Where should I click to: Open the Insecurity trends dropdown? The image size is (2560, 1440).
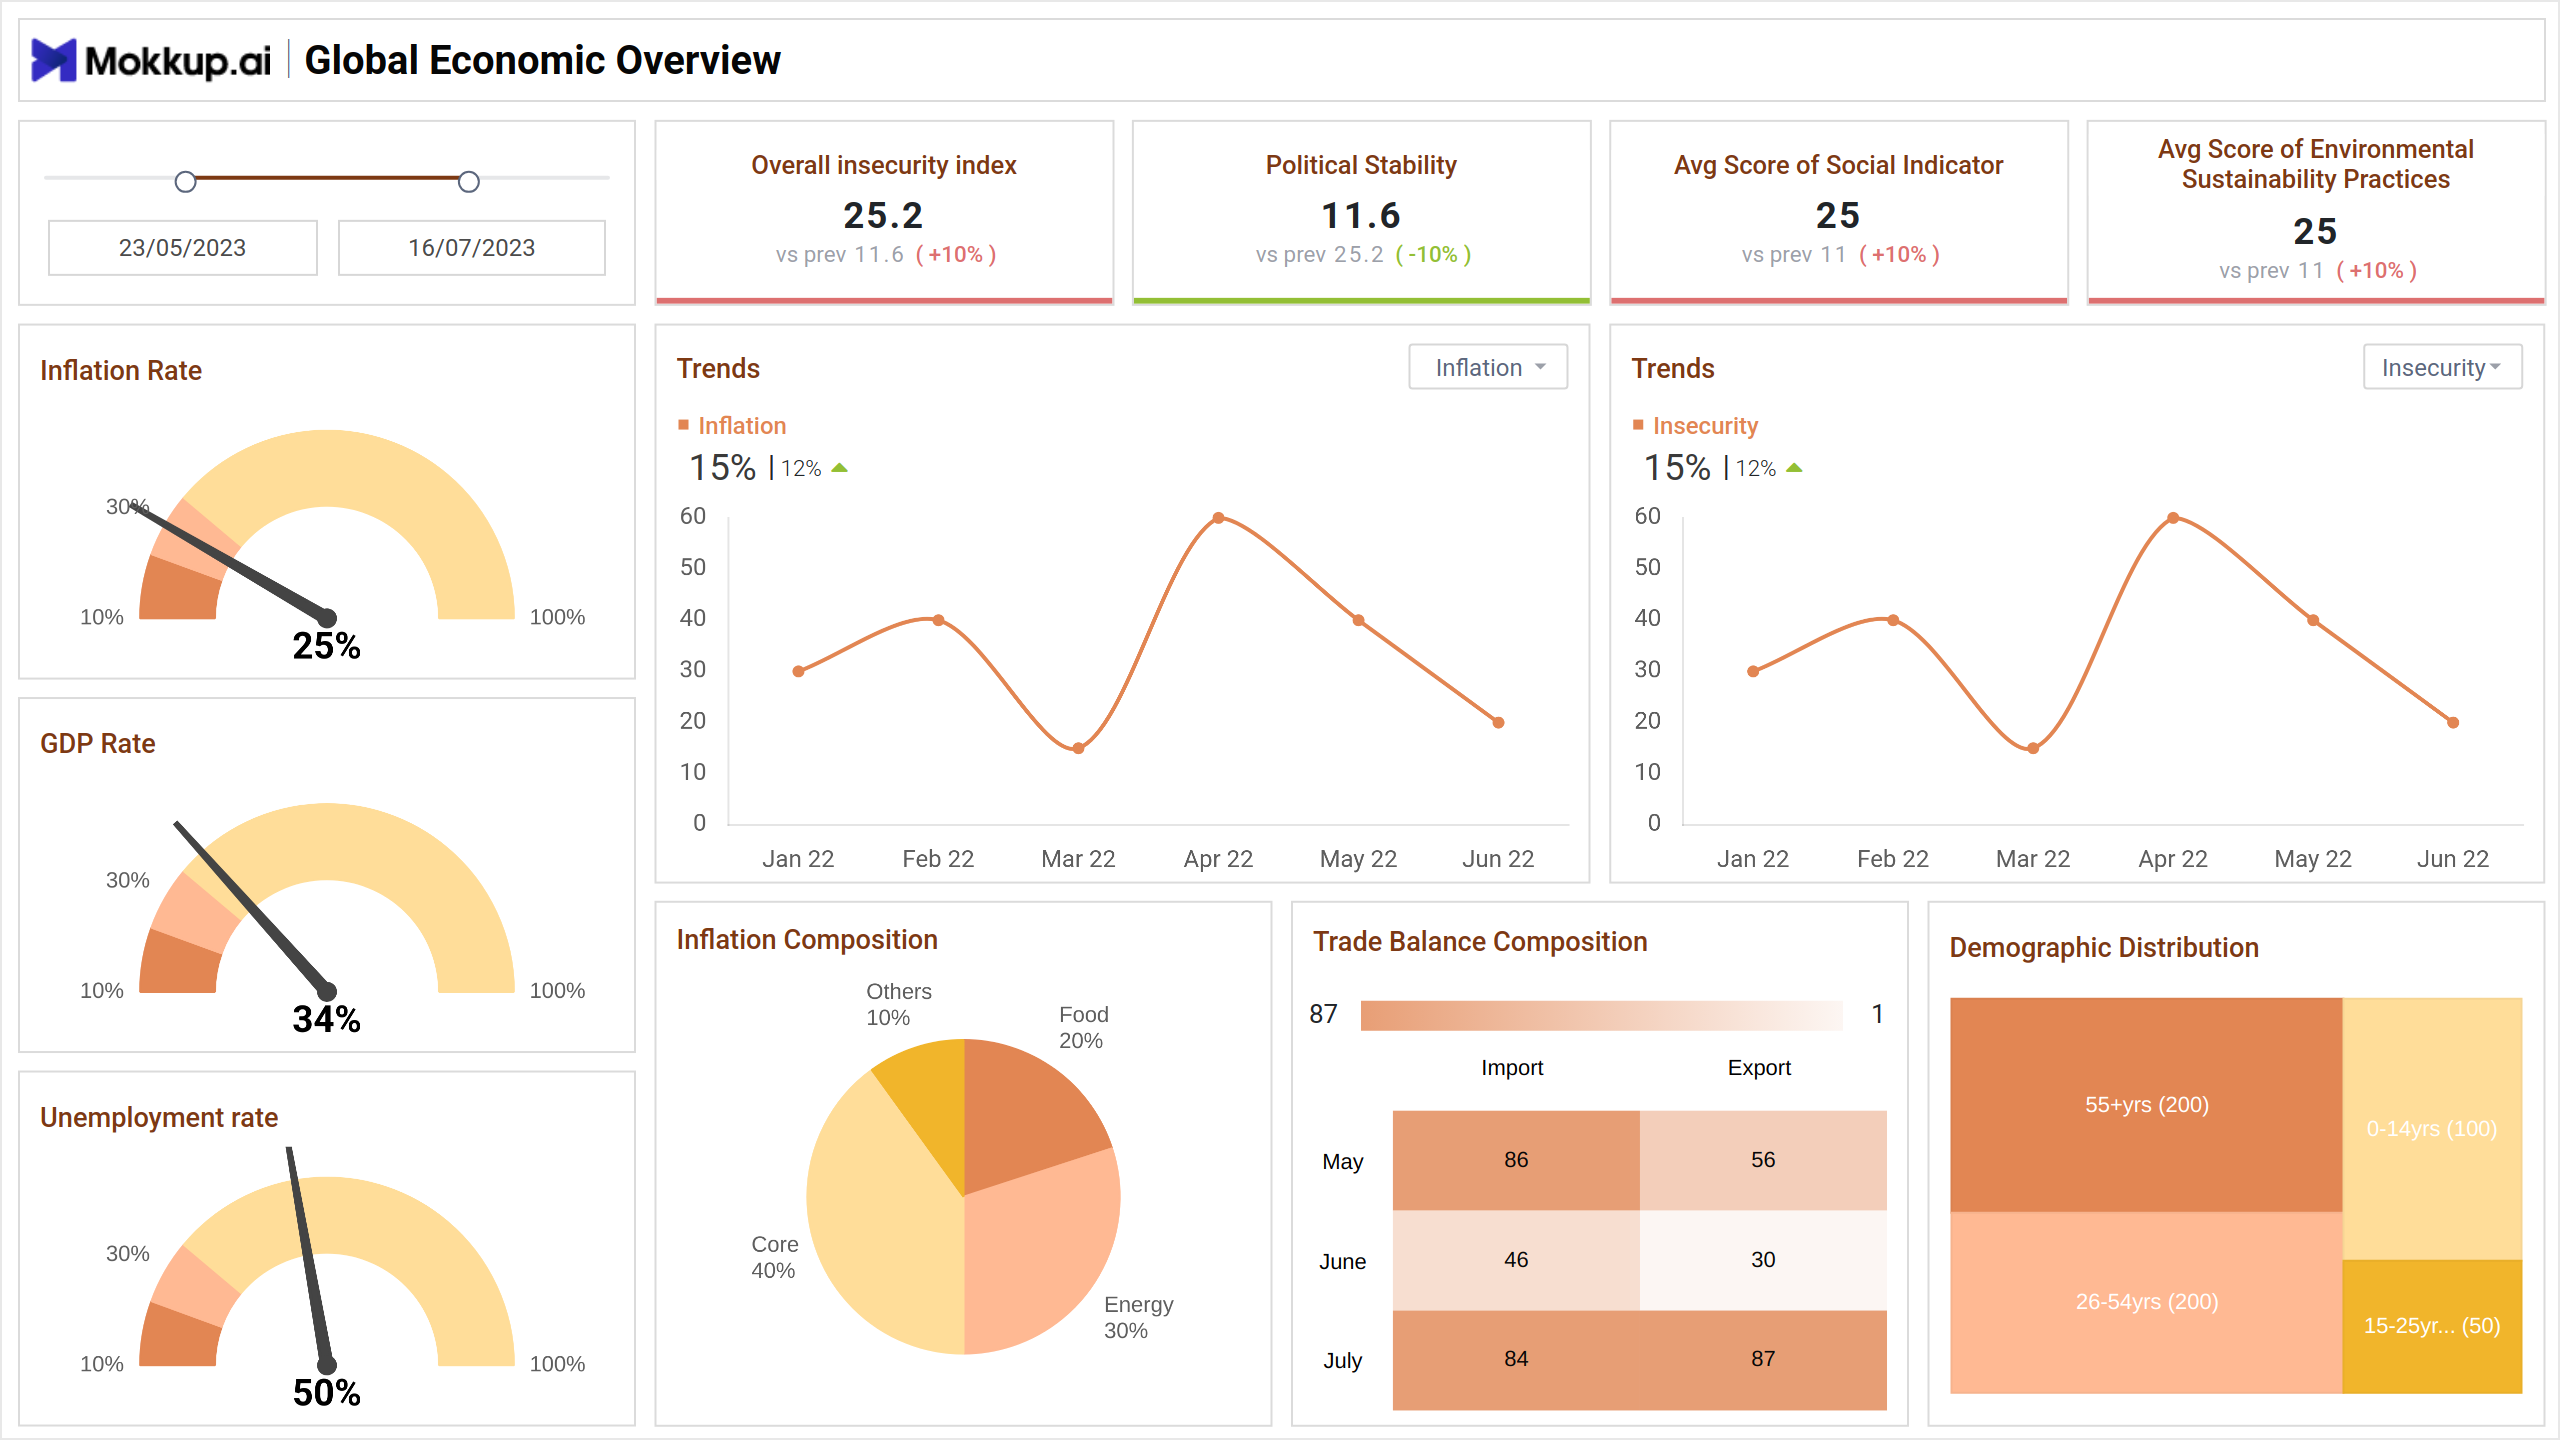[x=2442, y=368]
